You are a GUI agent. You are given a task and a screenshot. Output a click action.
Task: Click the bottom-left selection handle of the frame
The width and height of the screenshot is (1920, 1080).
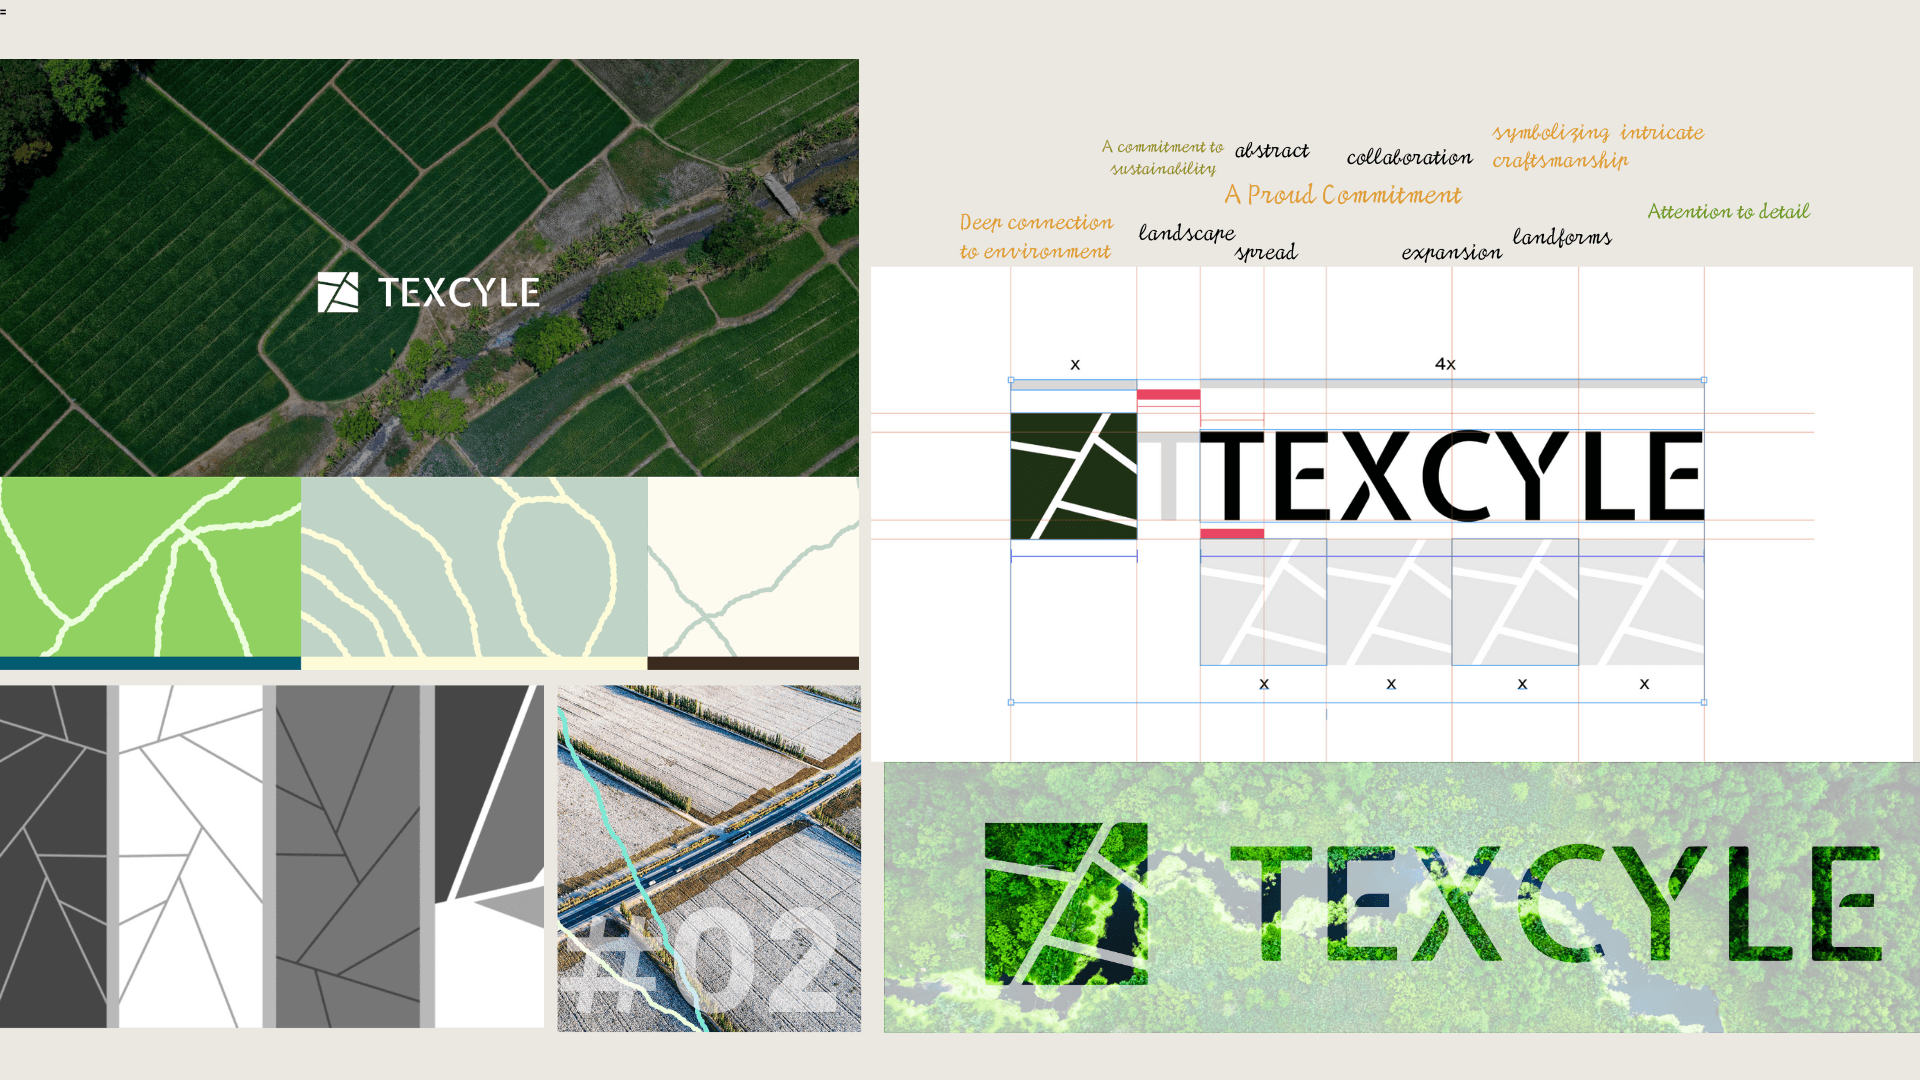click(x=1011, y=703)
